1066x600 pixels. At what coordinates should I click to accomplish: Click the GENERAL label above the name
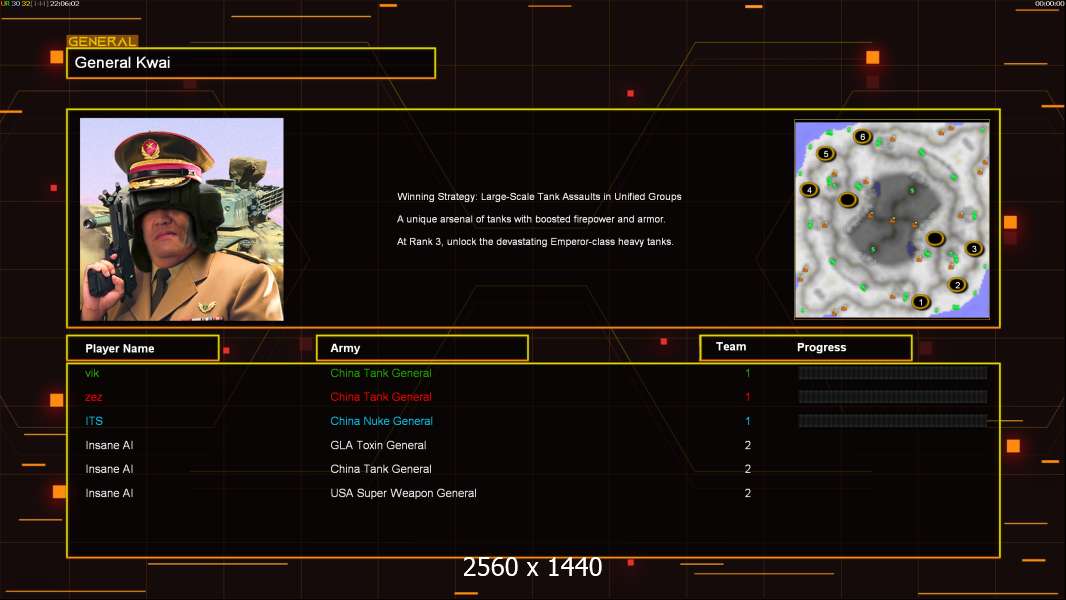(102, 41)
